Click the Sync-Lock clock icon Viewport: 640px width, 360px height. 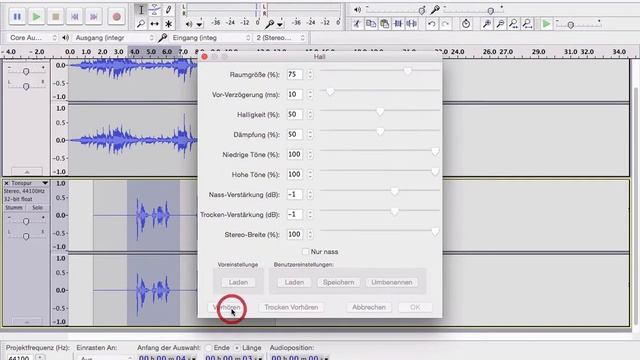pos(466,24)
